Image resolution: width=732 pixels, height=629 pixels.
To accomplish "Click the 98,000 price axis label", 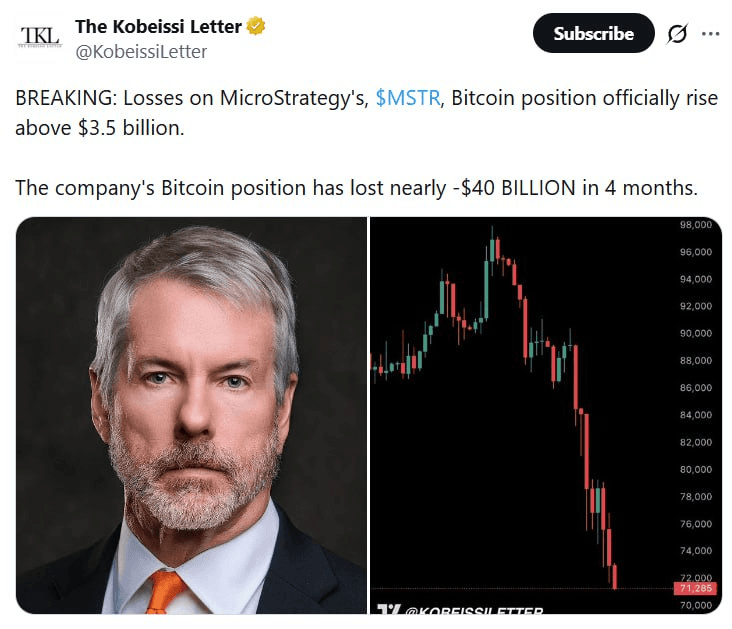I will point(694,225).
